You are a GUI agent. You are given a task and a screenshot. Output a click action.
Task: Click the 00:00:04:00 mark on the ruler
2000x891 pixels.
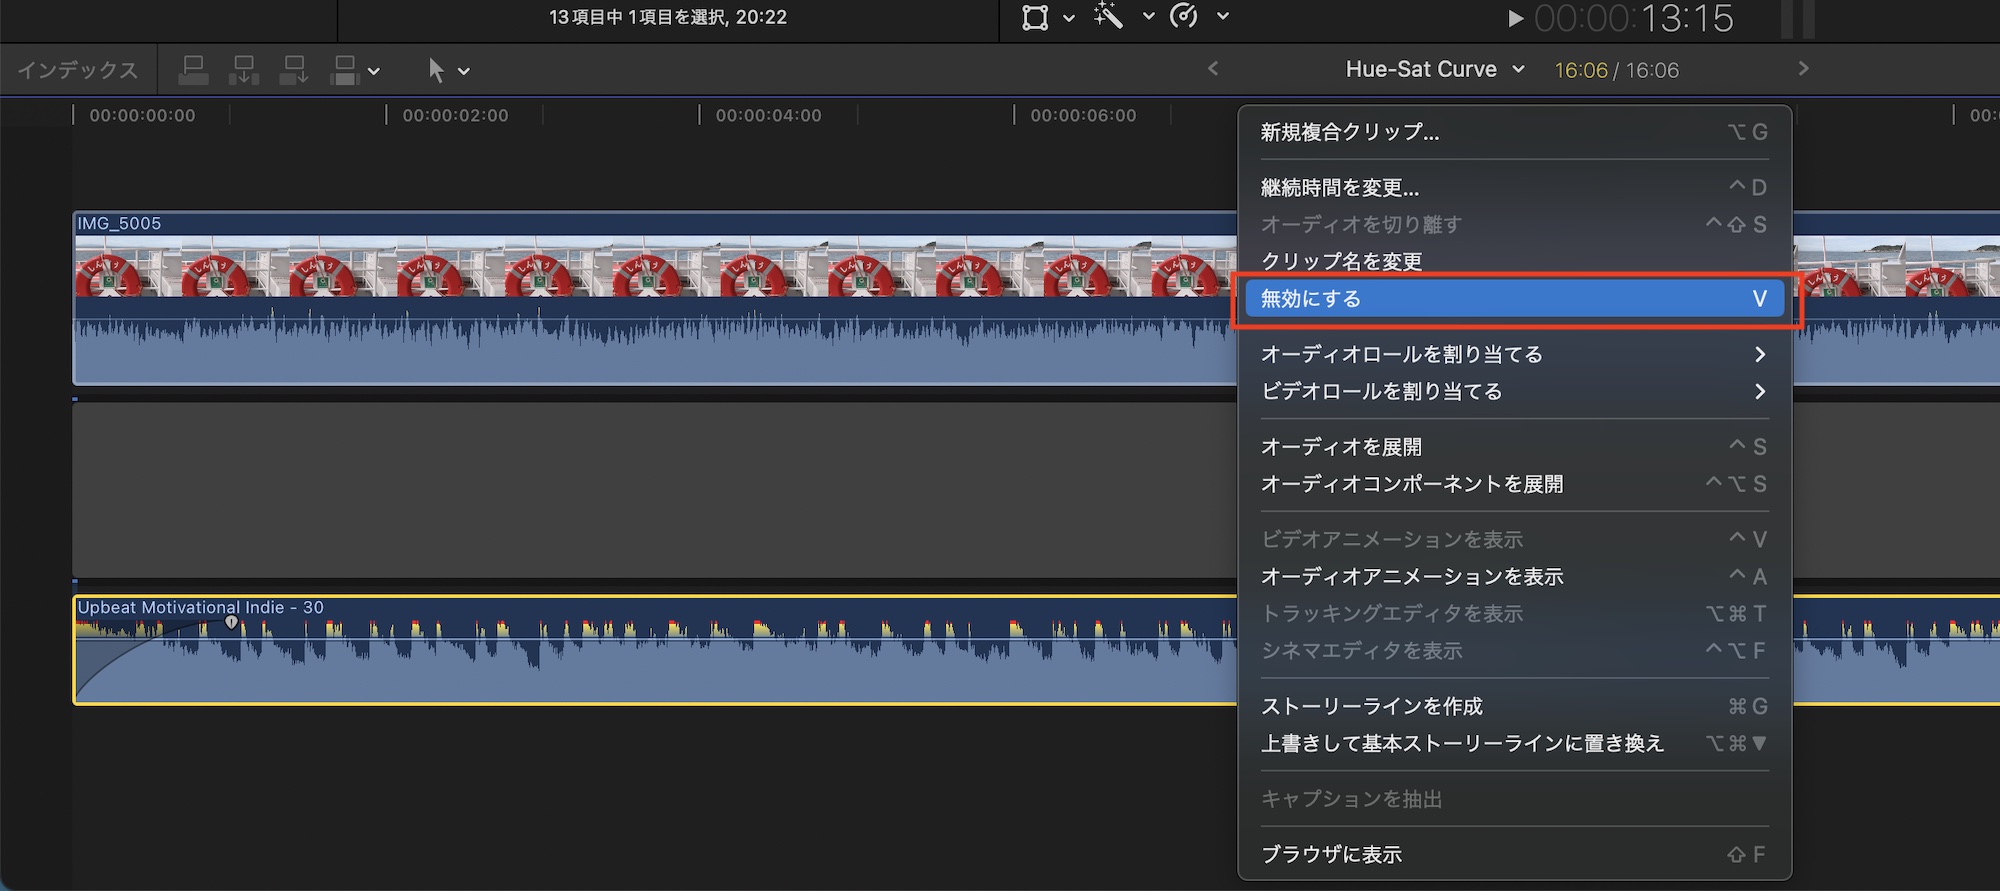click(x=768, y=115)
